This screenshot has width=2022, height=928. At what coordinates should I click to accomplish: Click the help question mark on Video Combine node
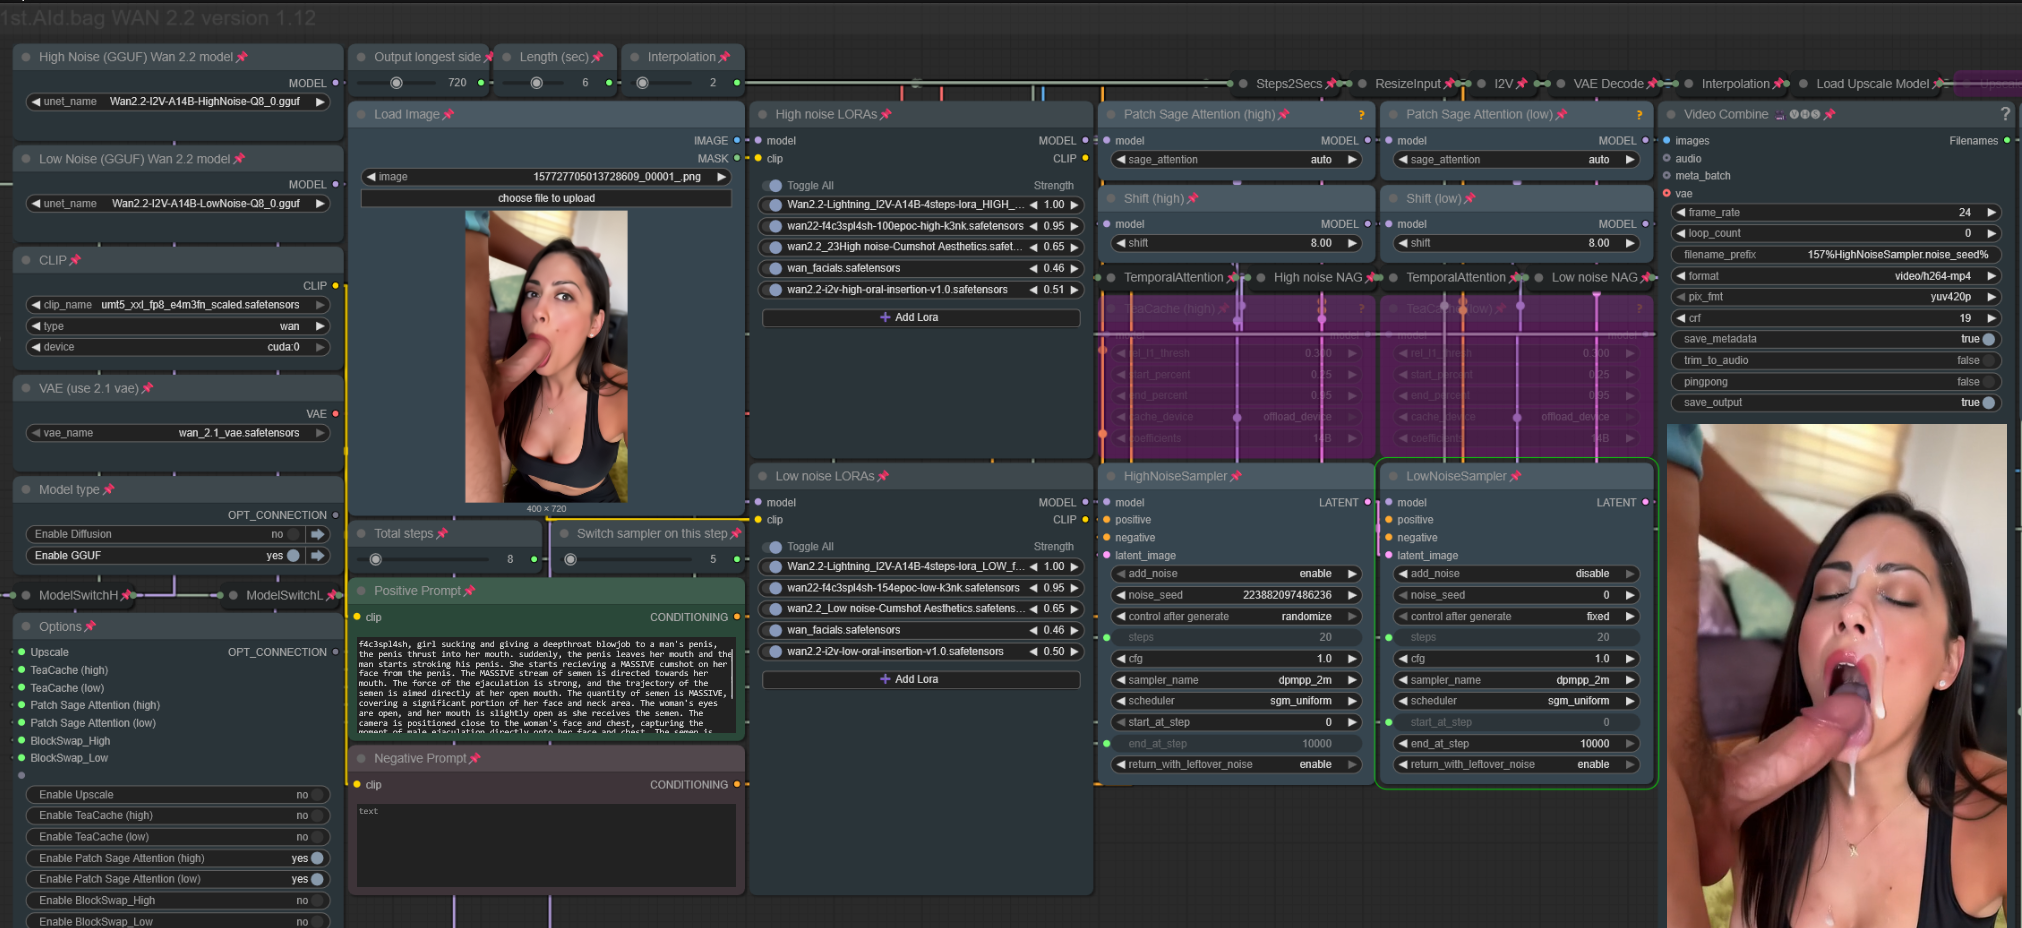(x=2004, y=114)
